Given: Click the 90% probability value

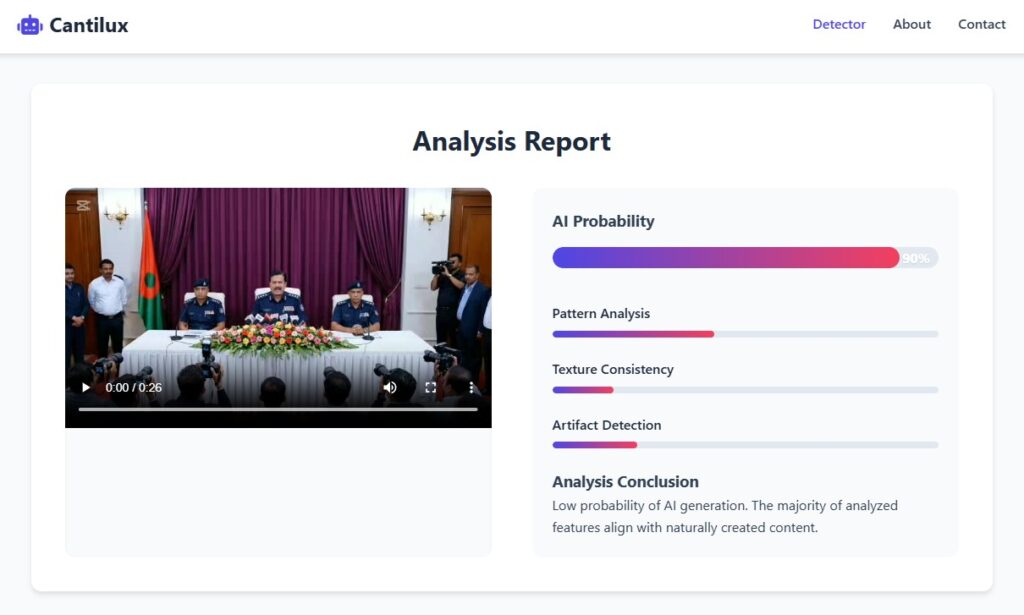Looking at the screenshot, I should [916, 259].
